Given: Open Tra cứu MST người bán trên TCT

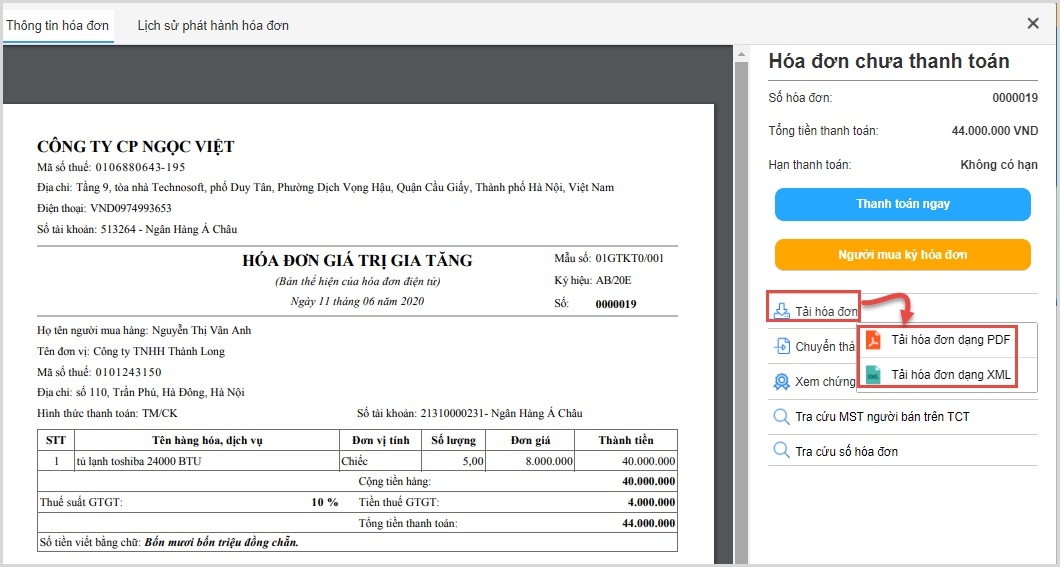Looking at the screenshot, I should [882, 417].
